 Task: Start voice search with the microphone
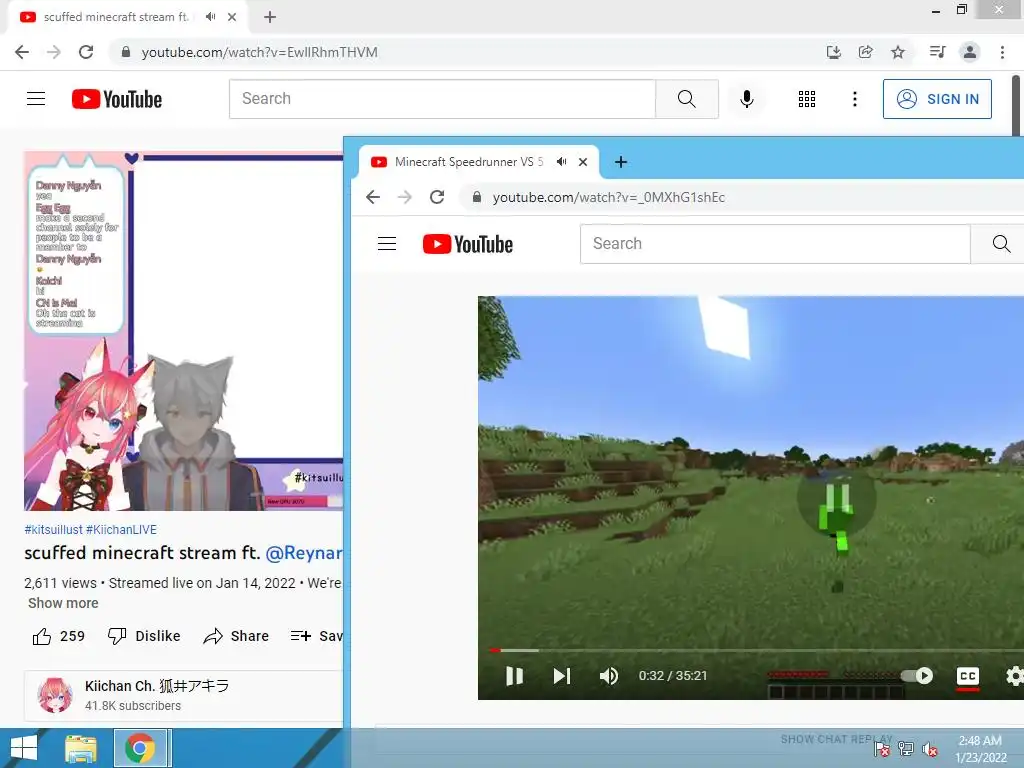point(747,99)
